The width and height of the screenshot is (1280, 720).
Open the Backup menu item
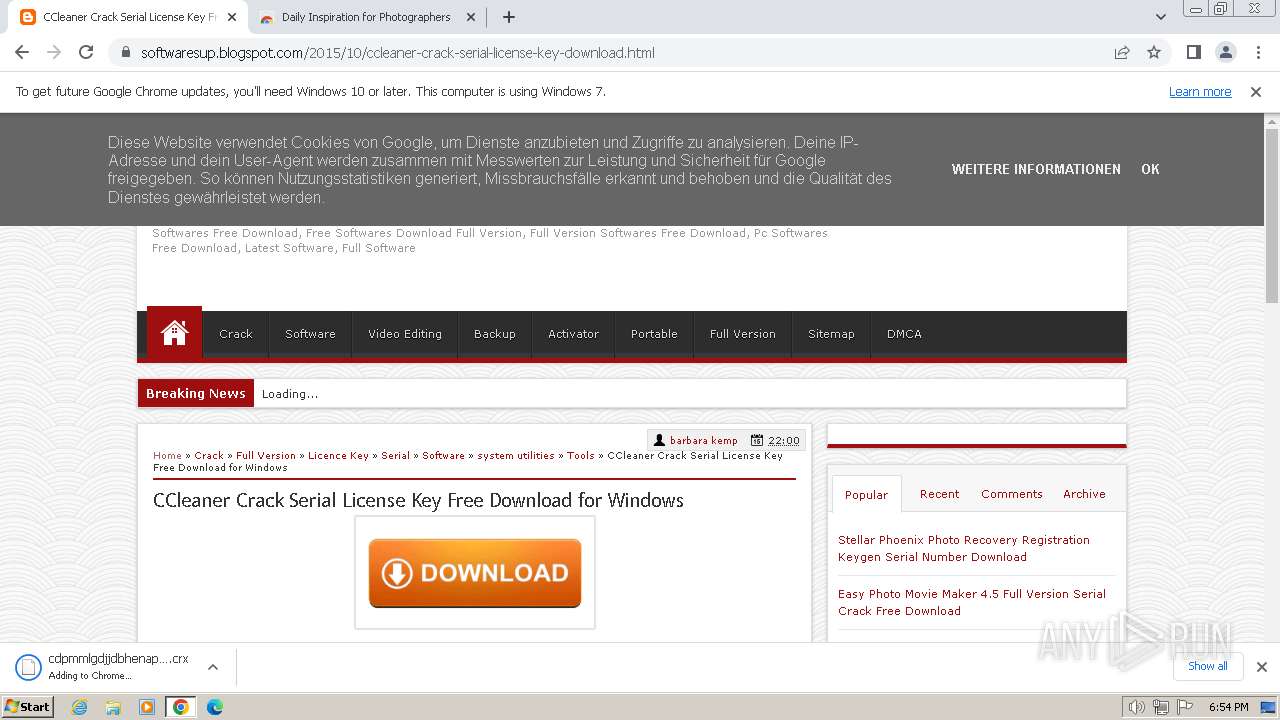[x=495, y=334]
